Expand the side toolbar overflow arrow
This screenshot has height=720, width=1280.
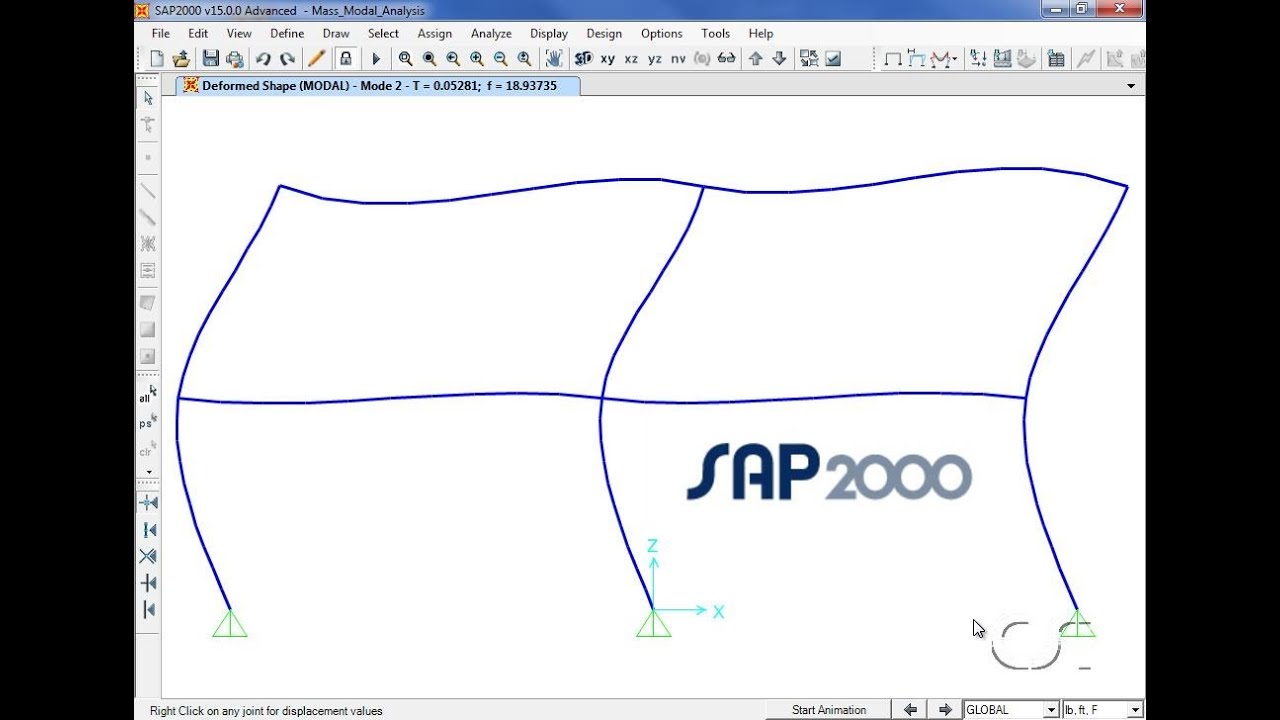pos(149,472)
